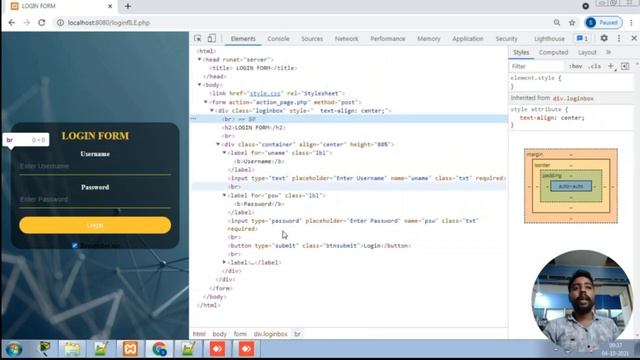Screen dimensions: 640x360
Task: Open the file explorer taskbar icon
Action: point(72,349)
